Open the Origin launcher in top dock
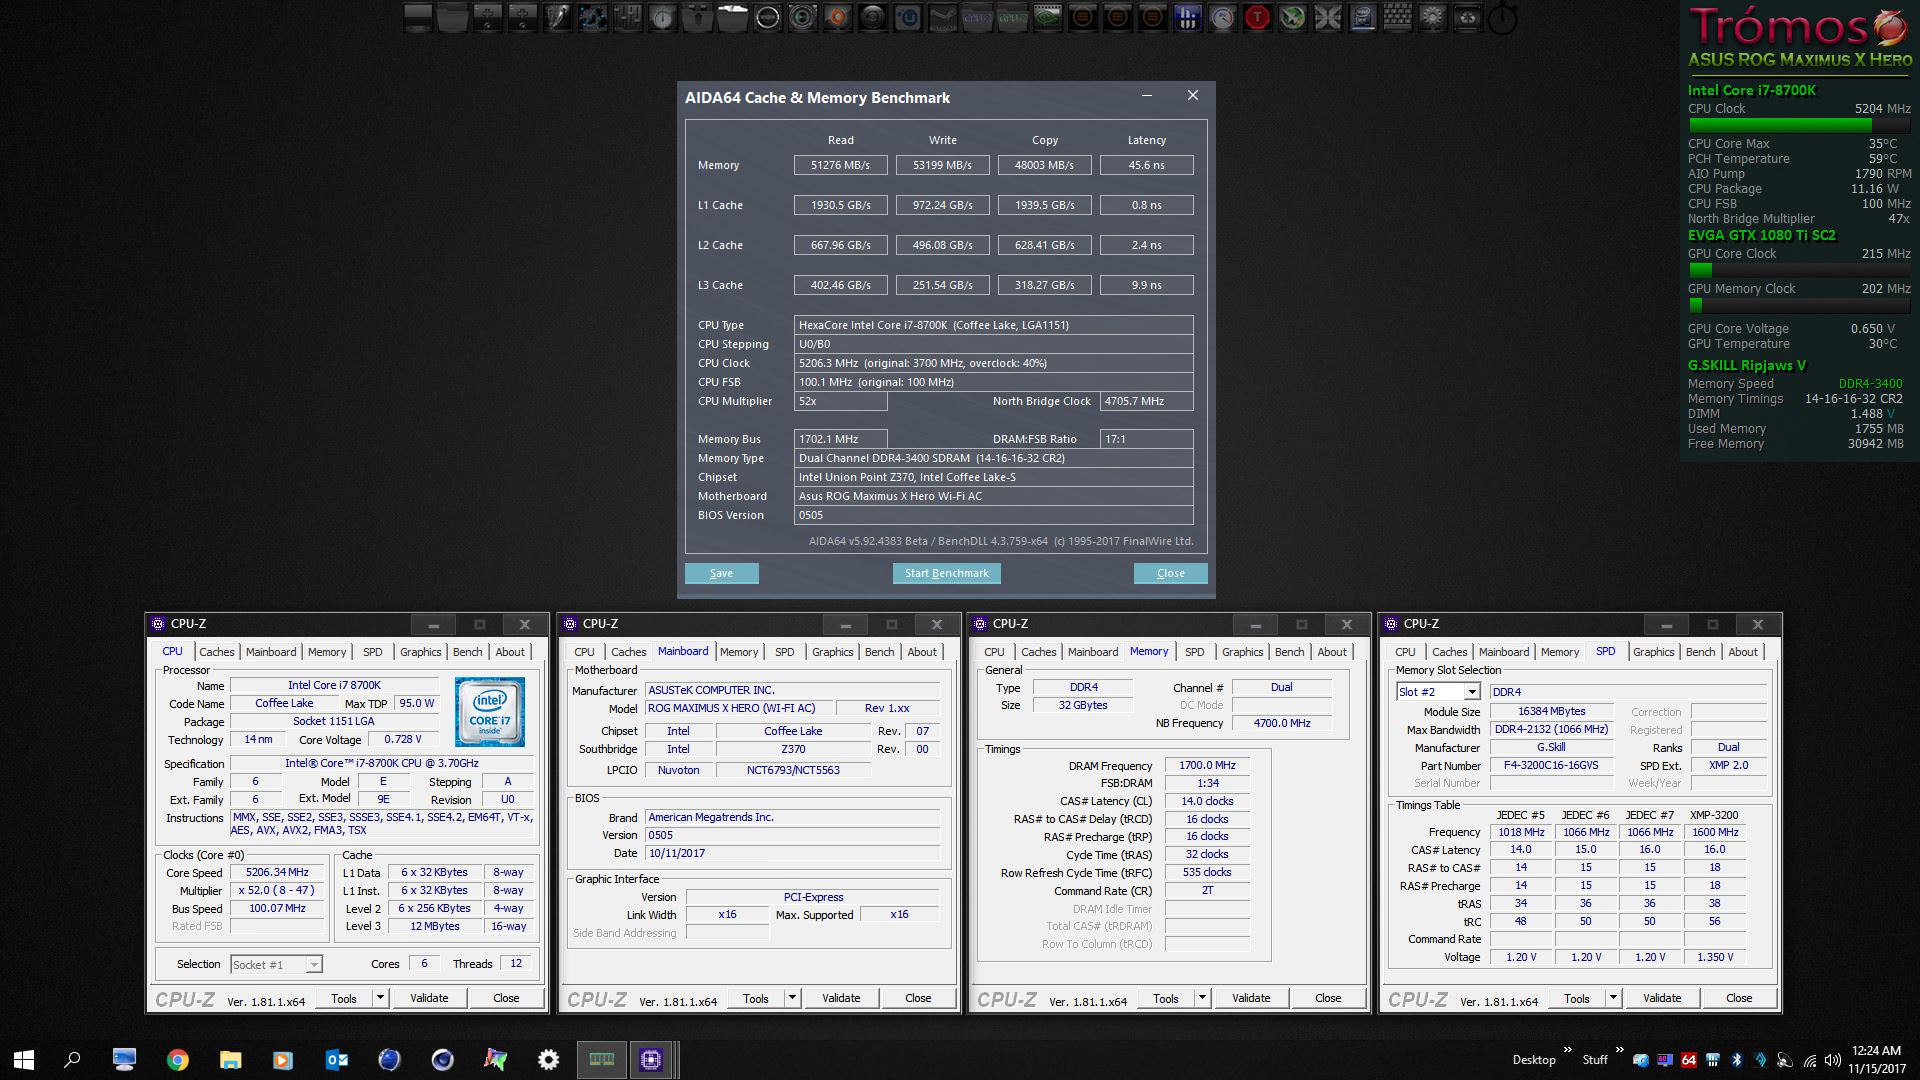Image resolution: width=1920 pixels, height=1080 pixels. tap(837, 17)
